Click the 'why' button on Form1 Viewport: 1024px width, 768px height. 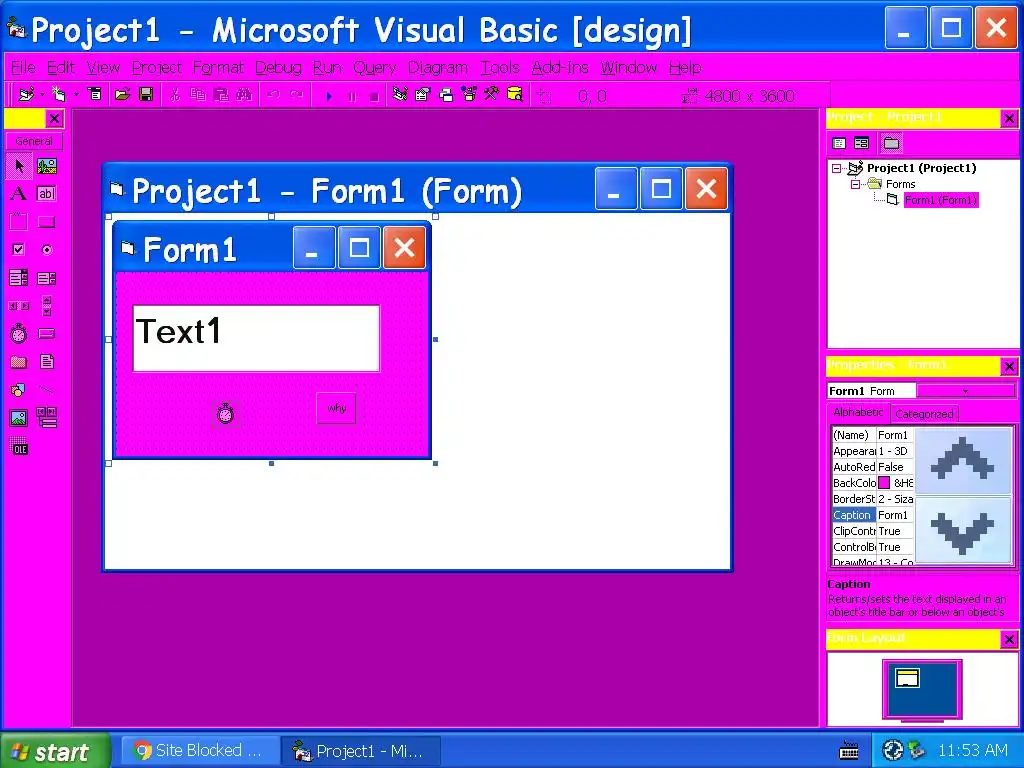coord(336,408)
